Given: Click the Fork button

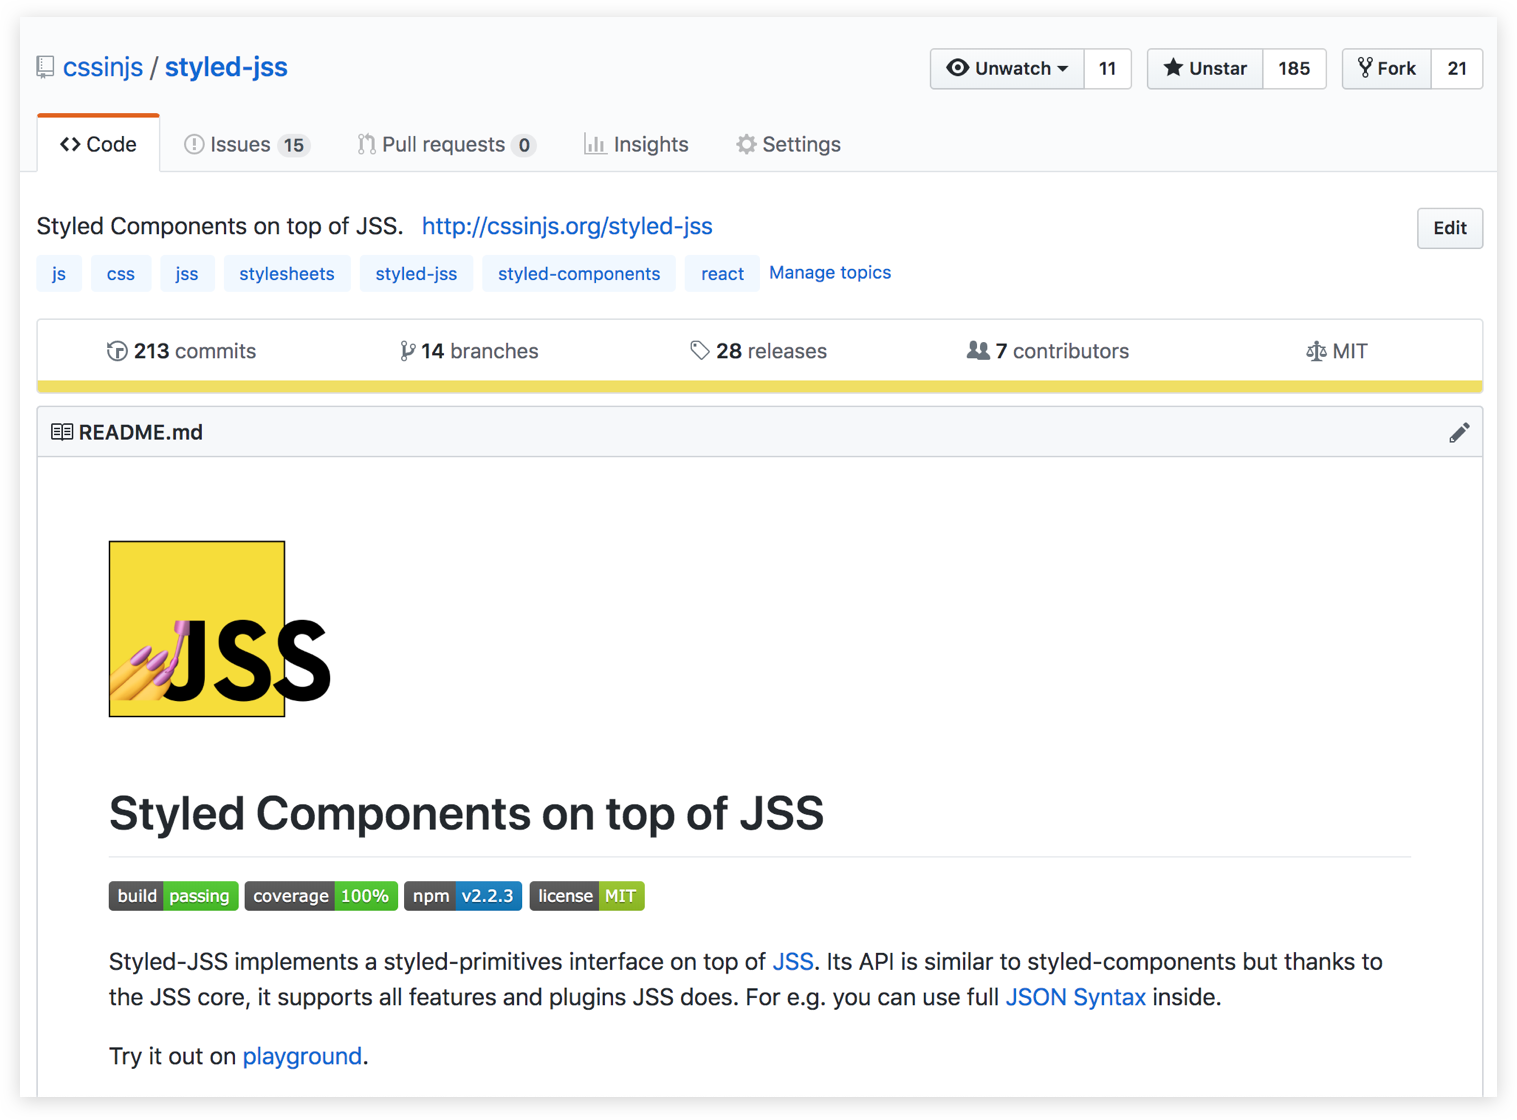Looking at the screenshot, I should point(1387,68).
